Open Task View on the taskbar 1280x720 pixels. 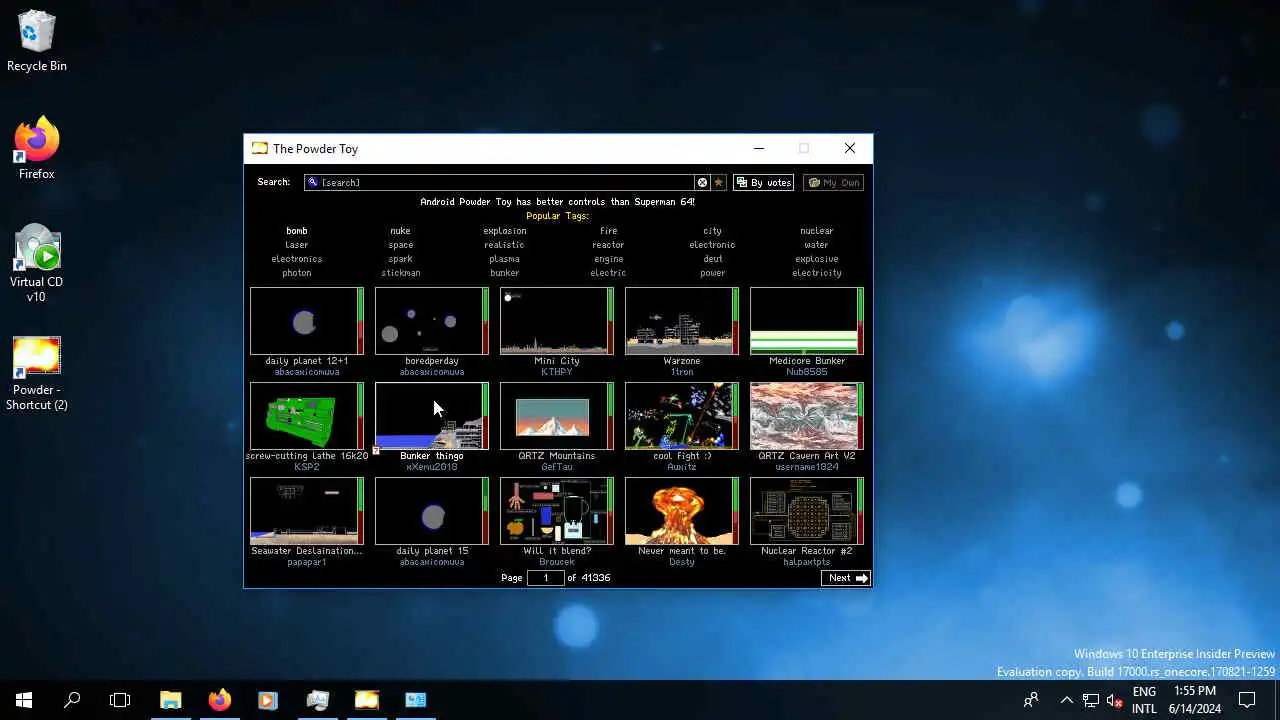point(120,700)
